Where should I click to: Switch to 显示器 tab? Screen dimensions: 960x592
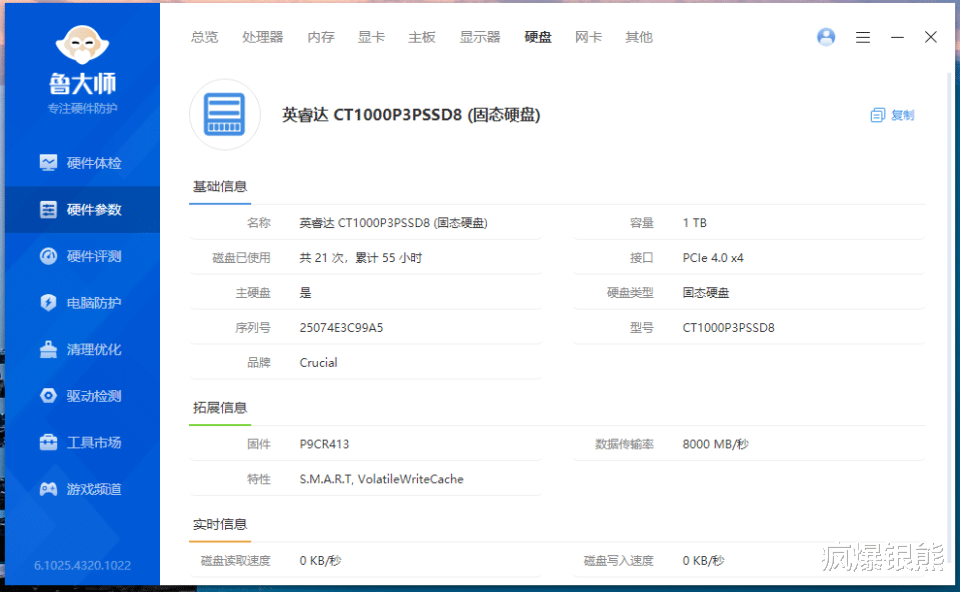coord(480,37)
